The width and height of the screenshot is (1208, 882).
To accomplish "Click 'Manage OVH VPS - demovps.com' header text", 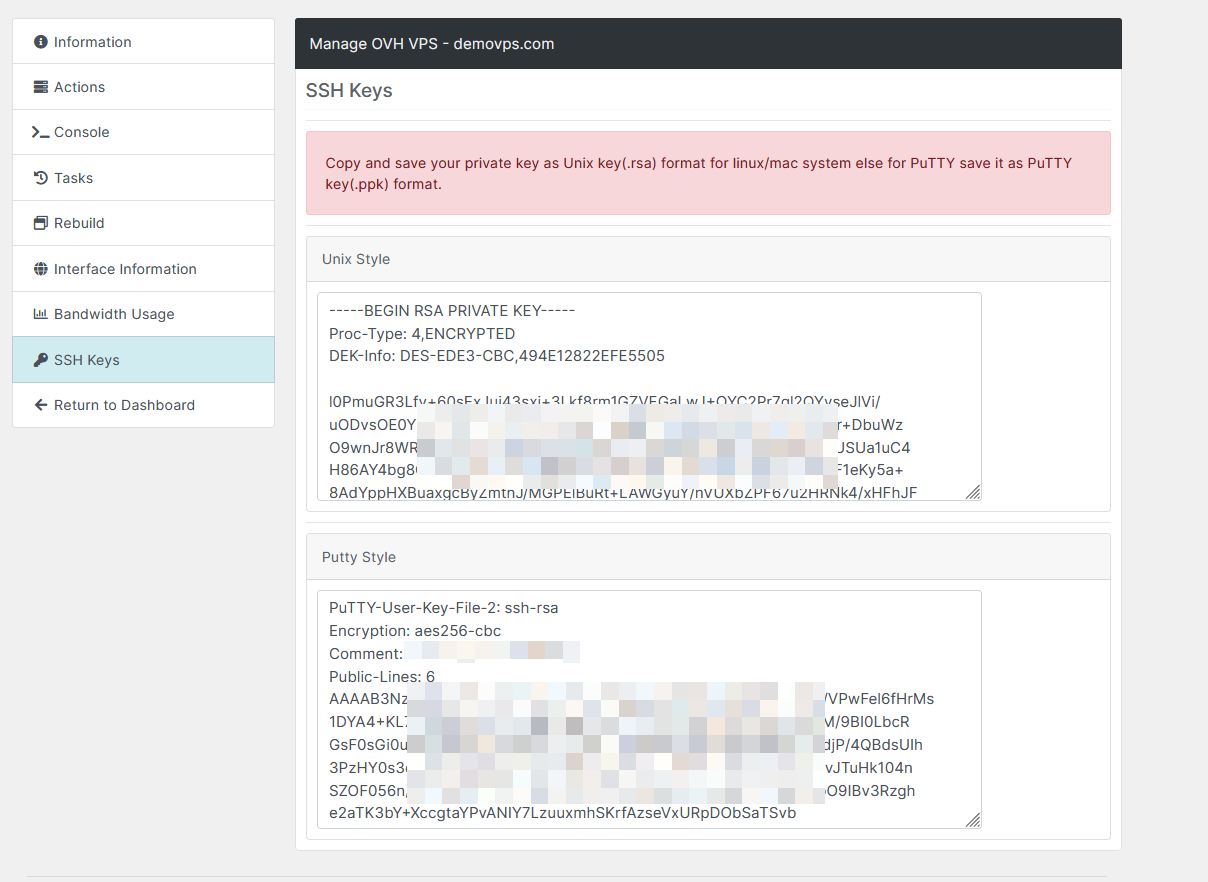I will pyautogui.click(x=432, y=44).
